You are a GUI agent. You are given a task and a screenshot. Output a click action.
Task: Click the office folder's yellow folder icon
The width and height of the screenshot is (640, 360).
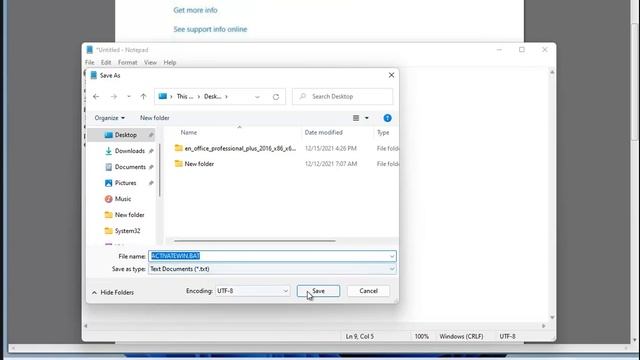[178, 148]
